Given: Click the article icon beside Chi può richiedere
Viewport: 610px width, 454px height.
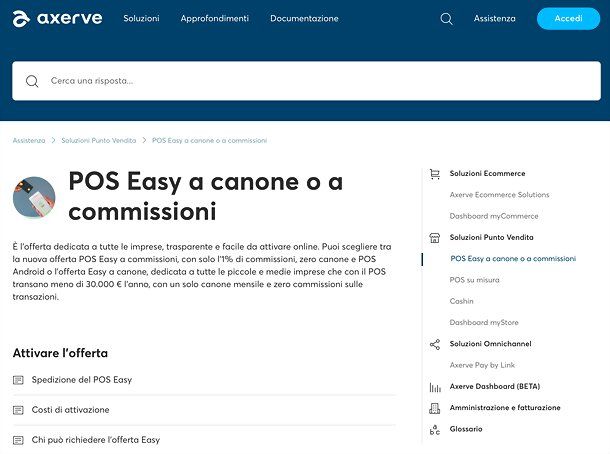Looking at the screenshot, I should tap(18, 440).
